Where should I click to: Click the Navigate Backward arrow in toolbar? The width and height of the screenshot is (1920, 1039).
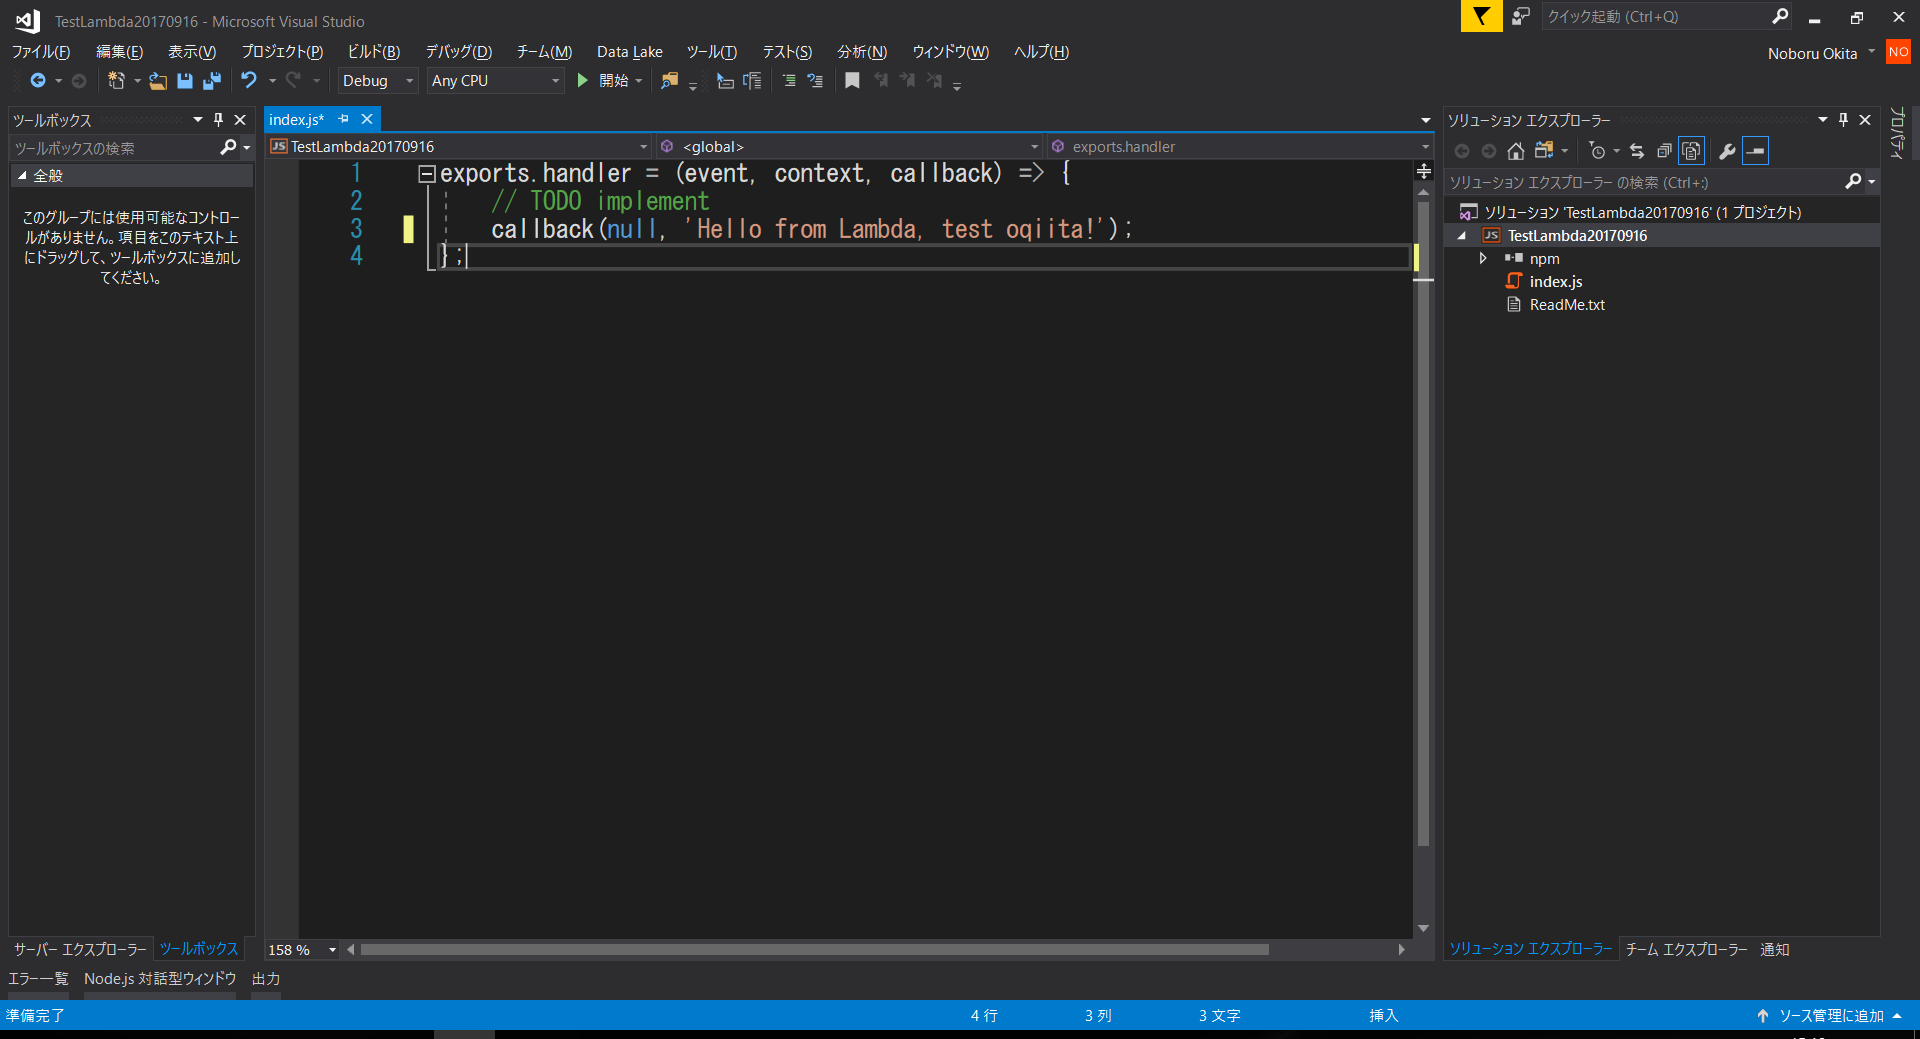click(x=38, y=80)
